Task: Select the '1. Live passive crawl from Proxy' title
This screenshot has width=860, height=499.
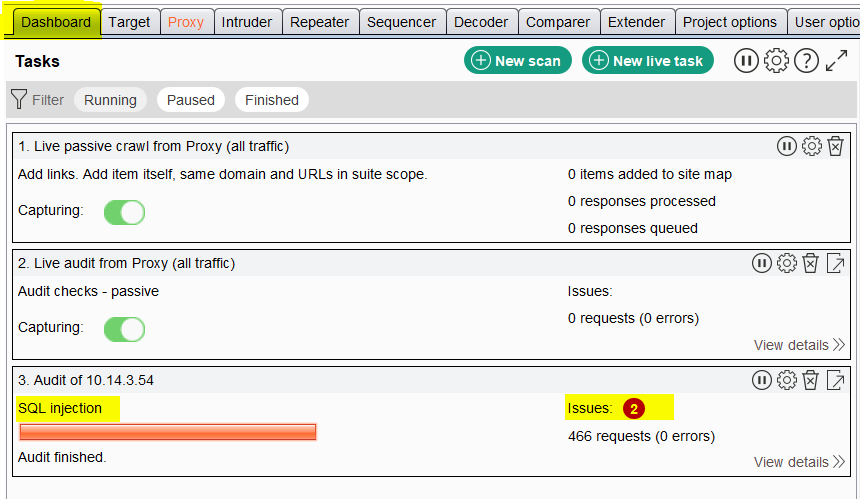Action: click(x=154, y=146)
